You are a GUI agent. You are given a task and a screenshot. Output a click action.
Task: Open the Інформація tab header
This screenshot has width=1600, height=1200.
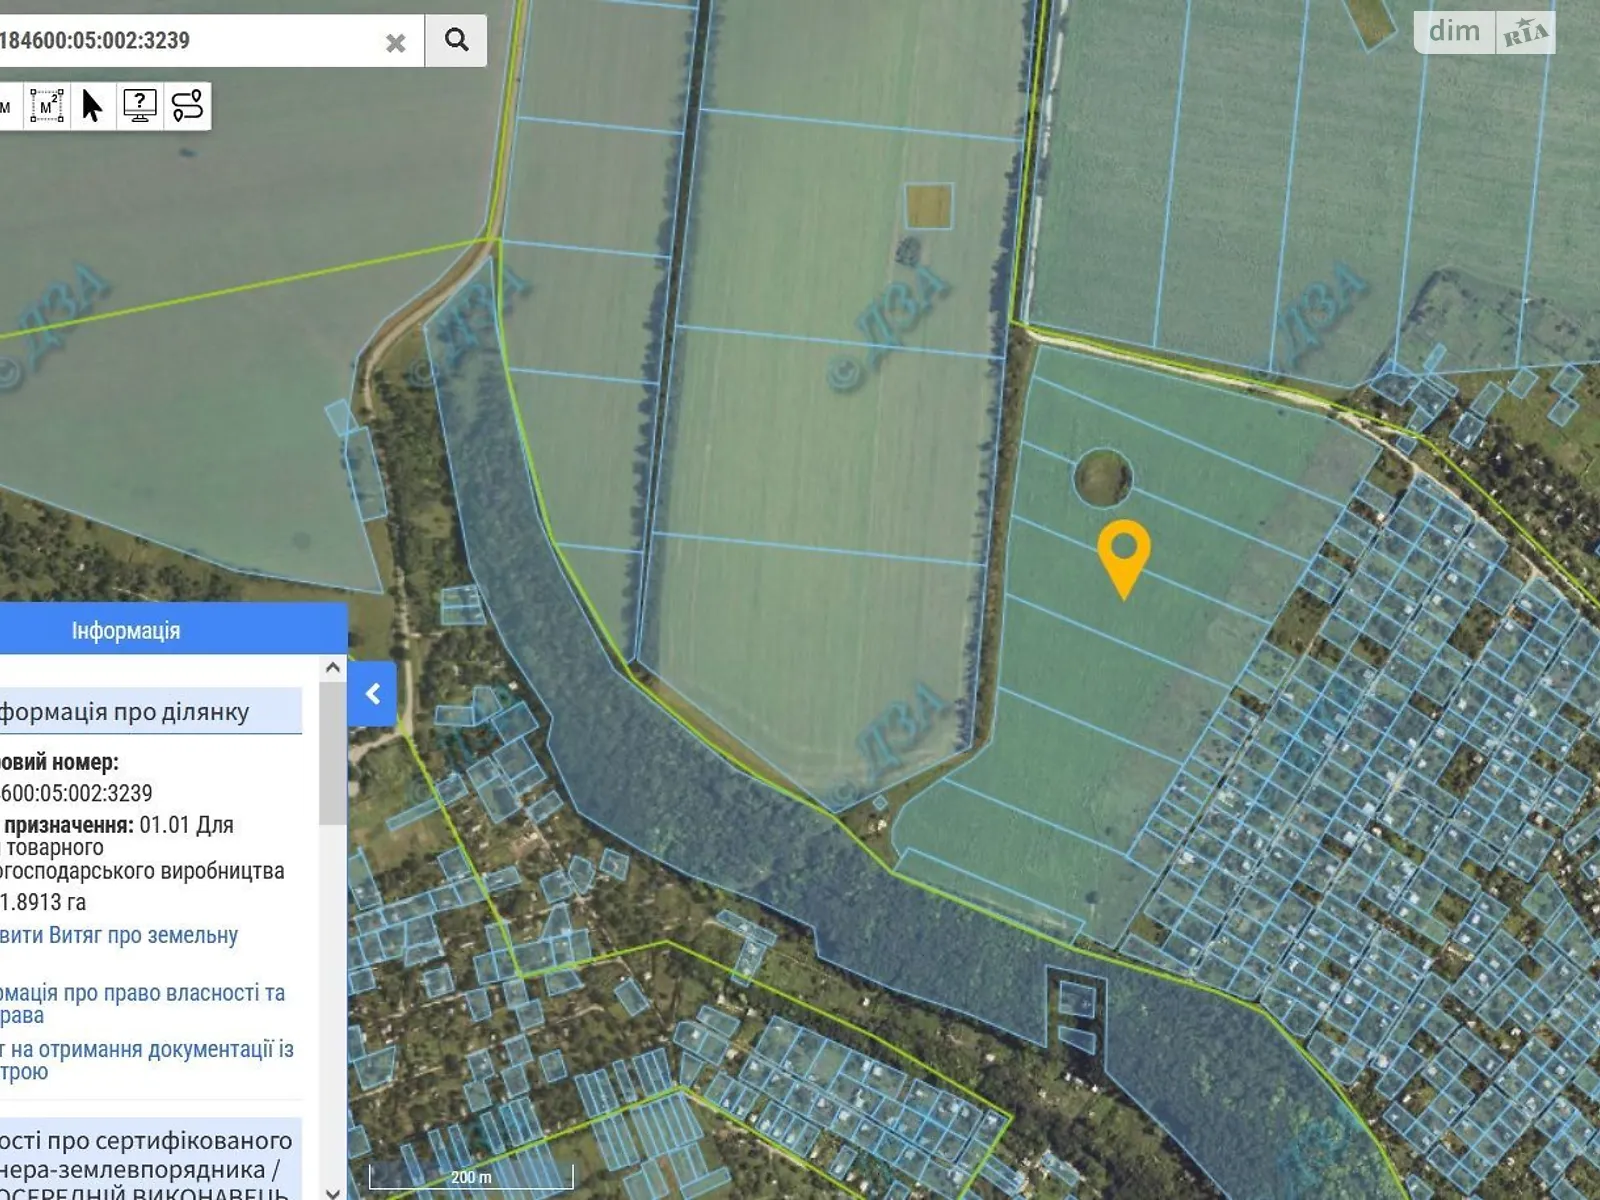(125, 631)
